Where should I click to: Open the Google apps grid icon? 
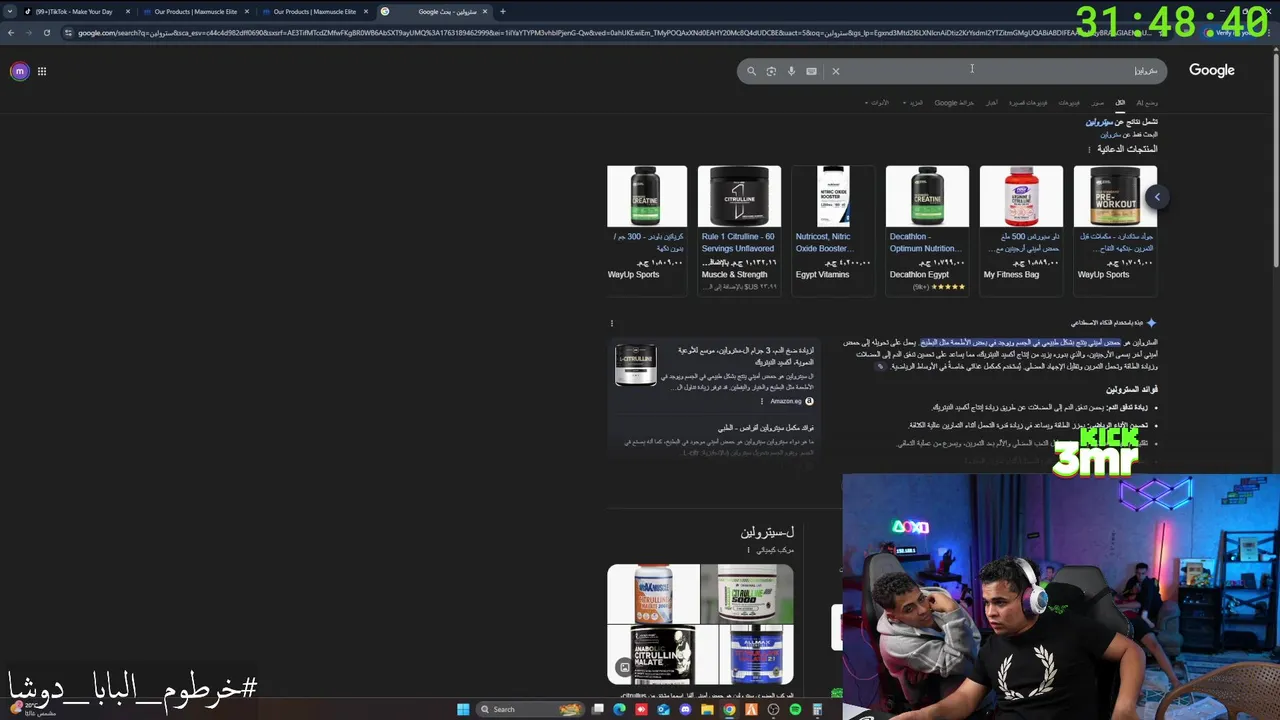[x=42, y=71]
